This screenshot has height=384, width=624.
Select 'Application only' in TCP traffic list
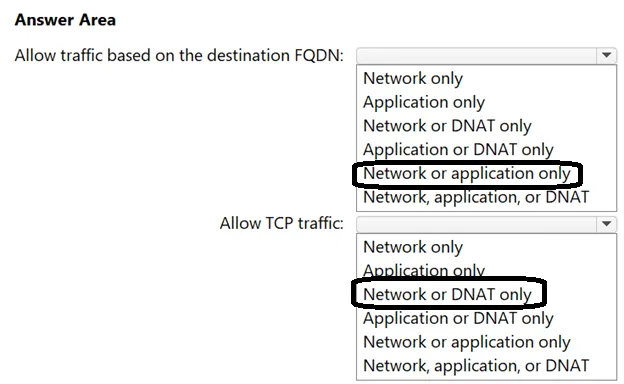click(x=424, y=271)
